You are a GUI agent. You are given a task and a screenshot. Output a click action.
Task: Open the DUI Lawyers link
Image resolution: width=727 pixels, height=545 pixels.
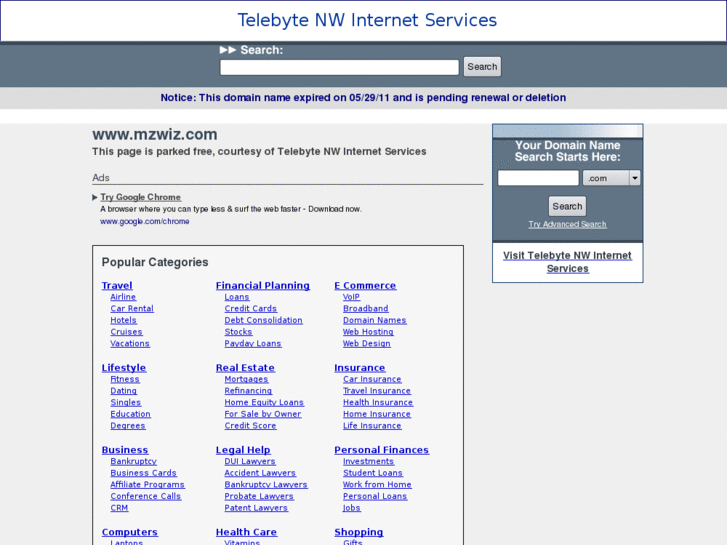point(250,462)
